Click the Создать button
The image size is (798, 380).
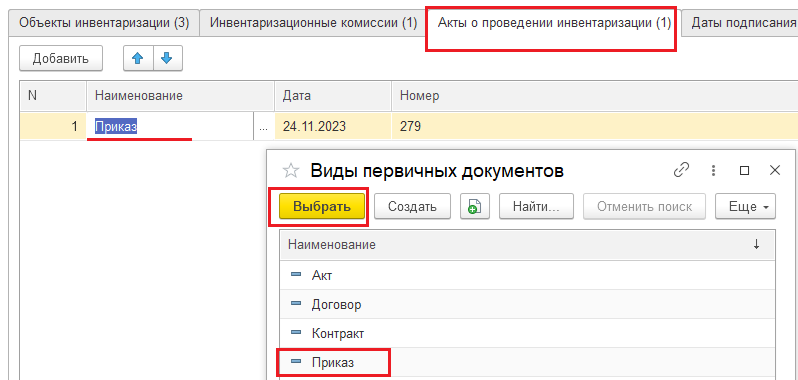412,207
